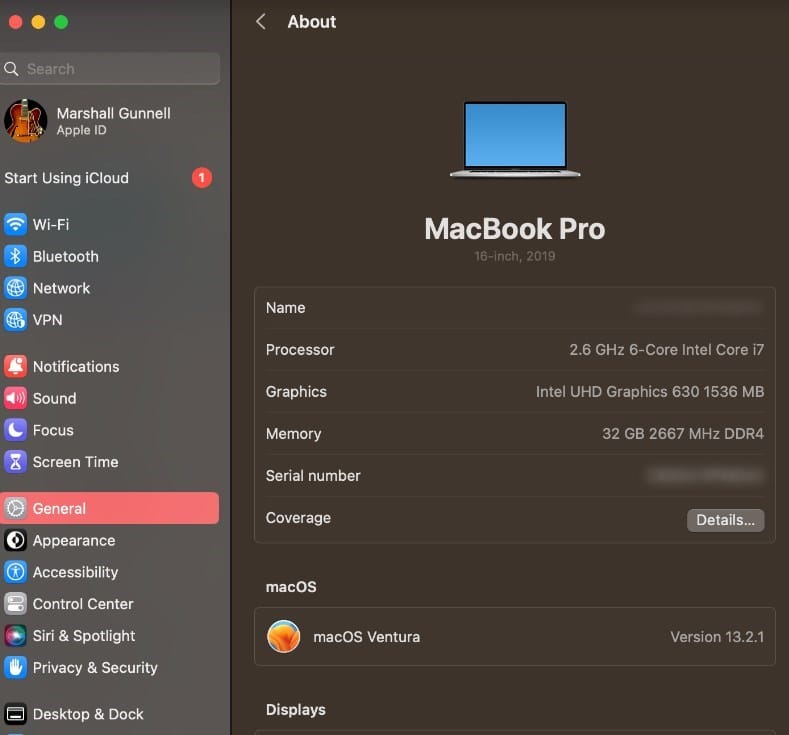Click the Coverage row label
This screenshot has width=789, height=735.
298,517
